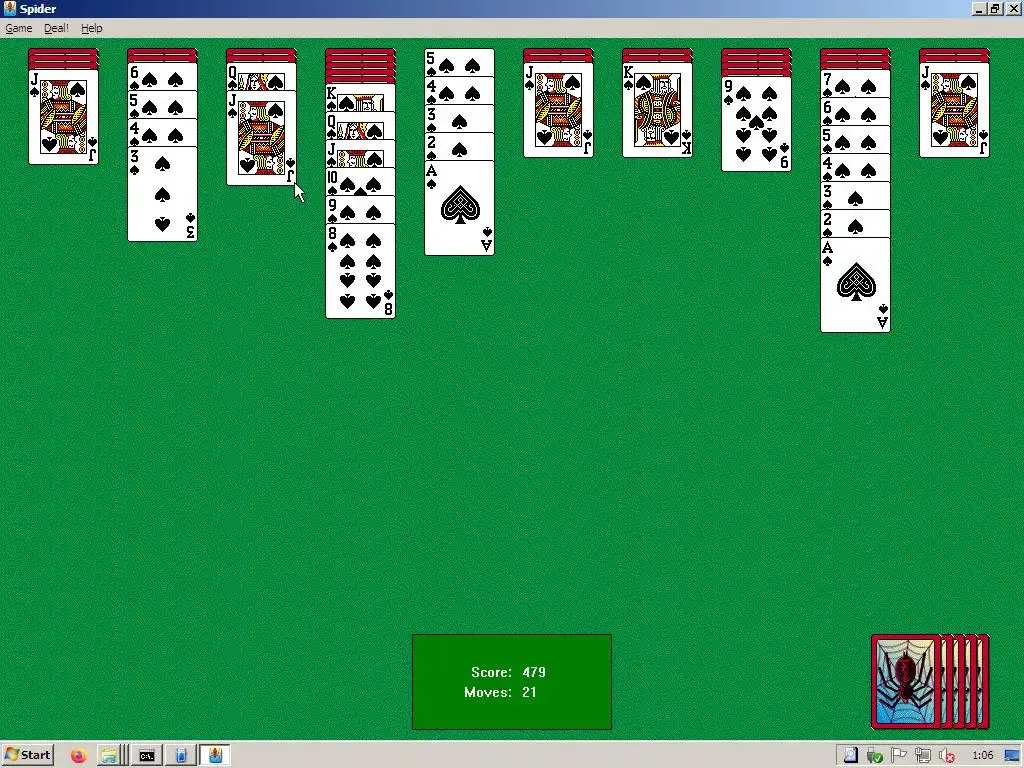1024x768 pixels.
Task: Click the Jack of spades in the third column
Action: pos(261,138)
